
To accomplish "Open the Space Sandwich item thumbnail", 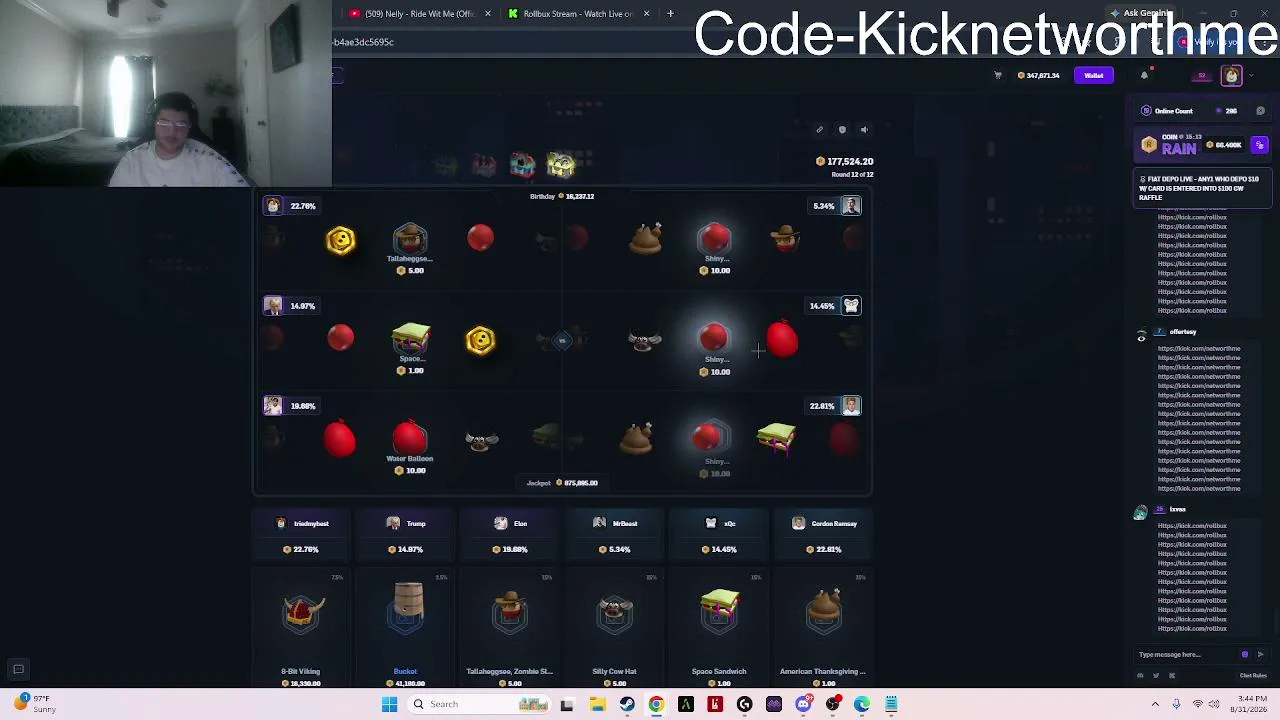I will 719,612.
